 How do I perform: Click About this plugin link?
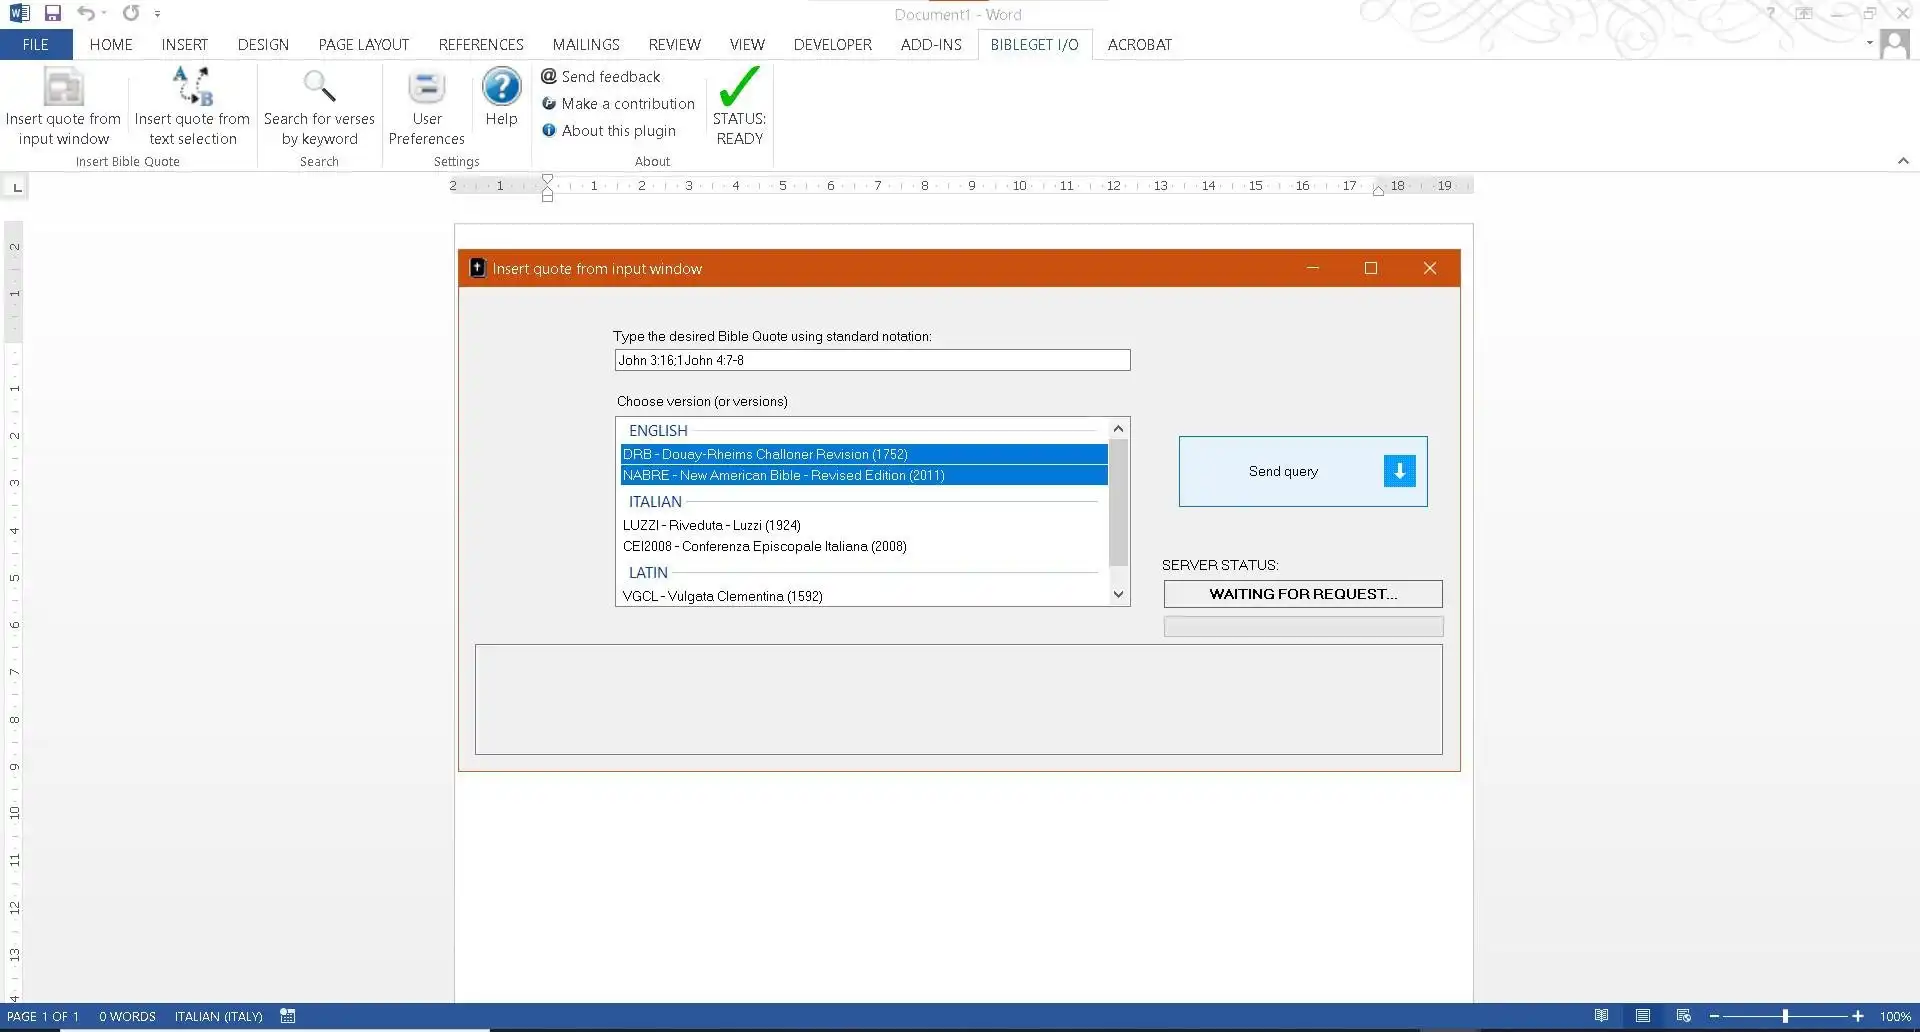click(619, 130)
